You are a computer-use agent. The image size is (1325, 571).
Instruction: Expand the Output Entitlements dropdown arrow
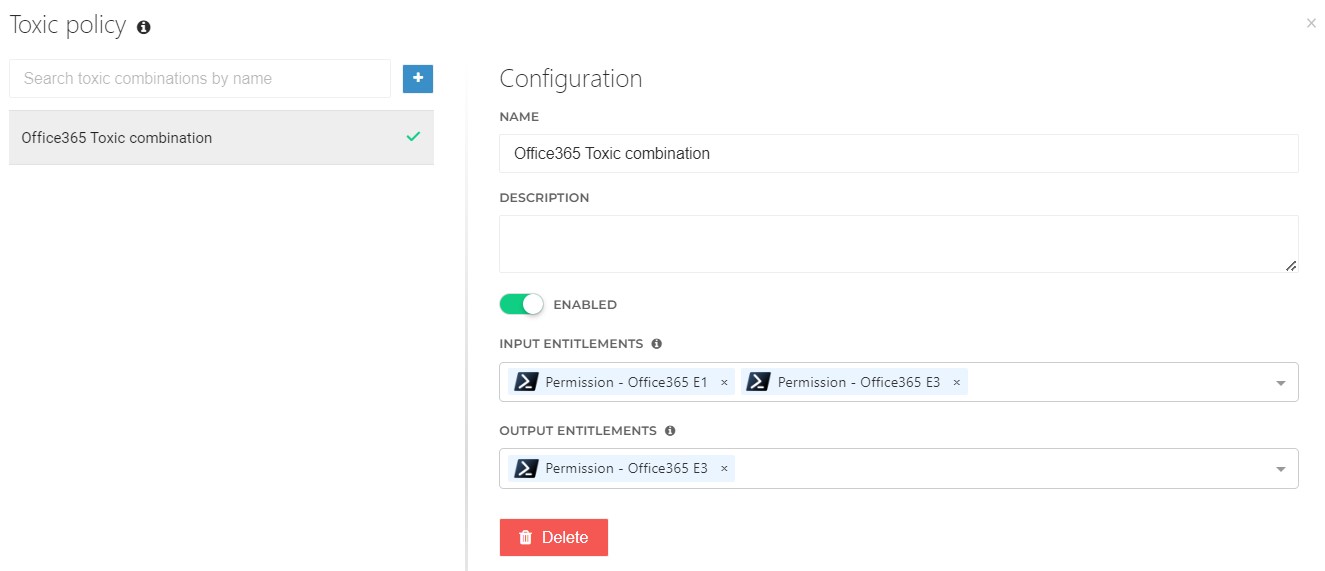[1281, 469]
